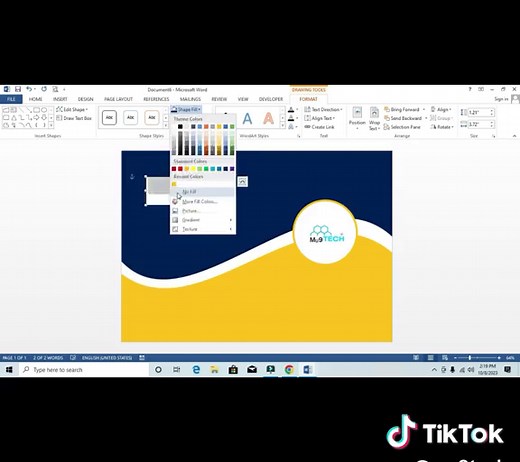Click the Selection Pane icon
The height and width of the screenshot is (462, 520).
[387, 127]
